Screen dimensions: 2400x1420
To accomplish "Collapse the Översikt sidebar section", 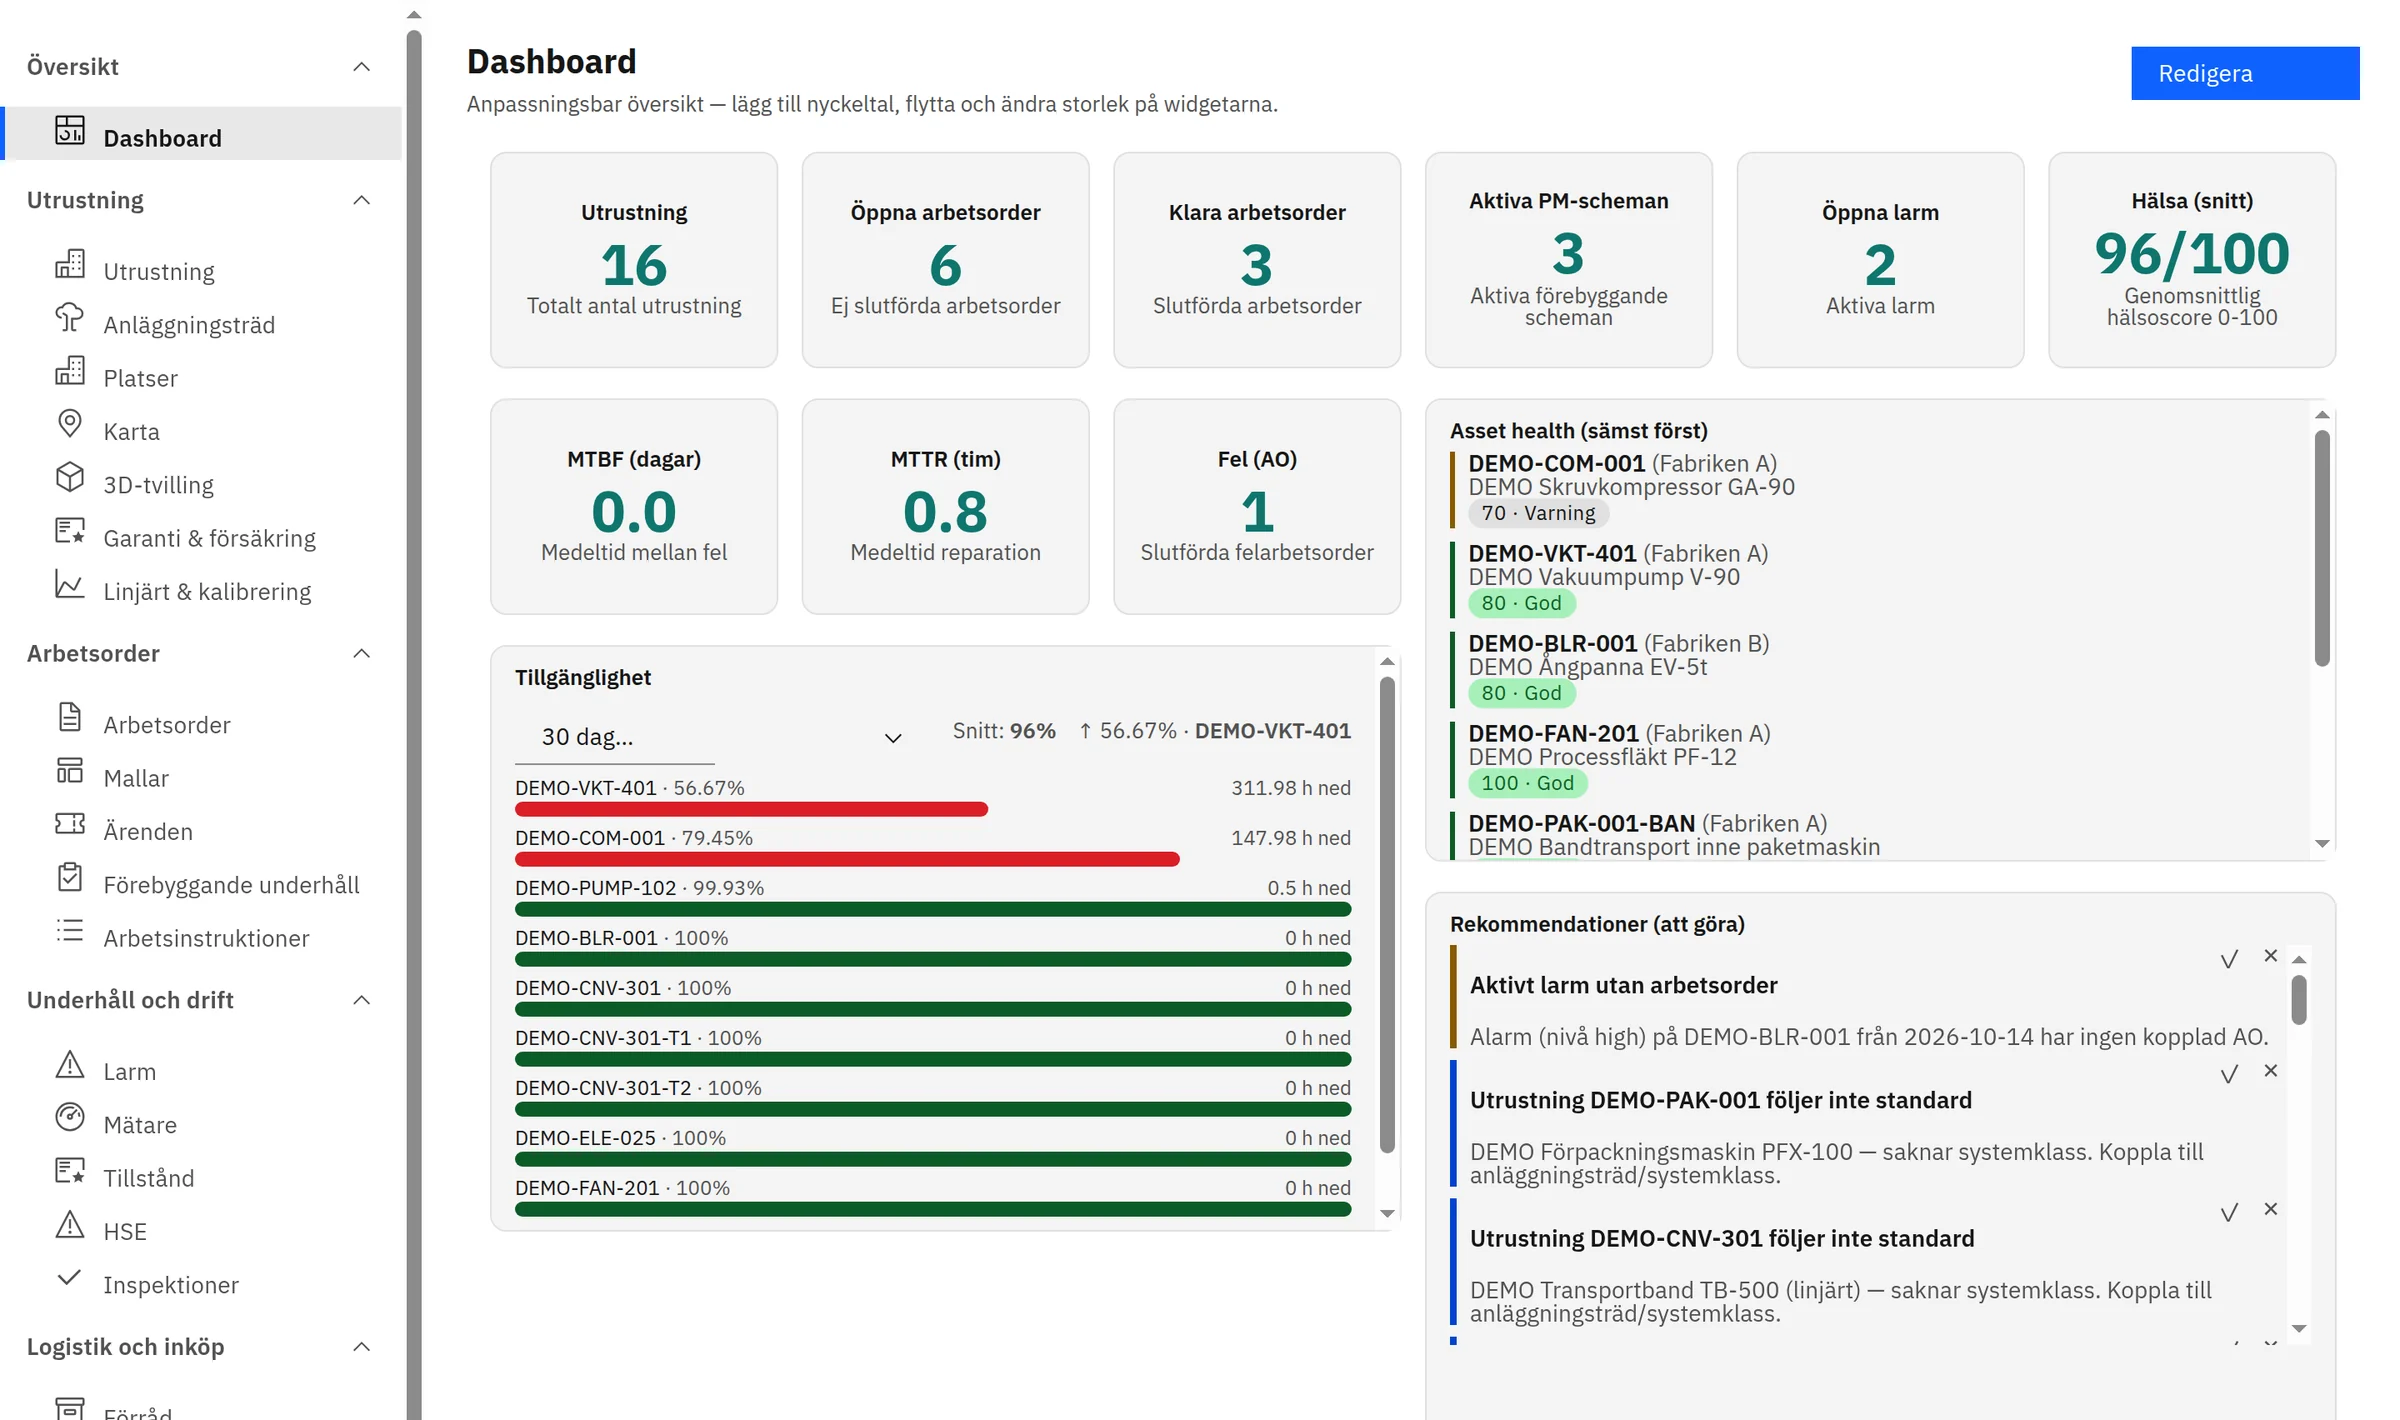I will [362, 67].
